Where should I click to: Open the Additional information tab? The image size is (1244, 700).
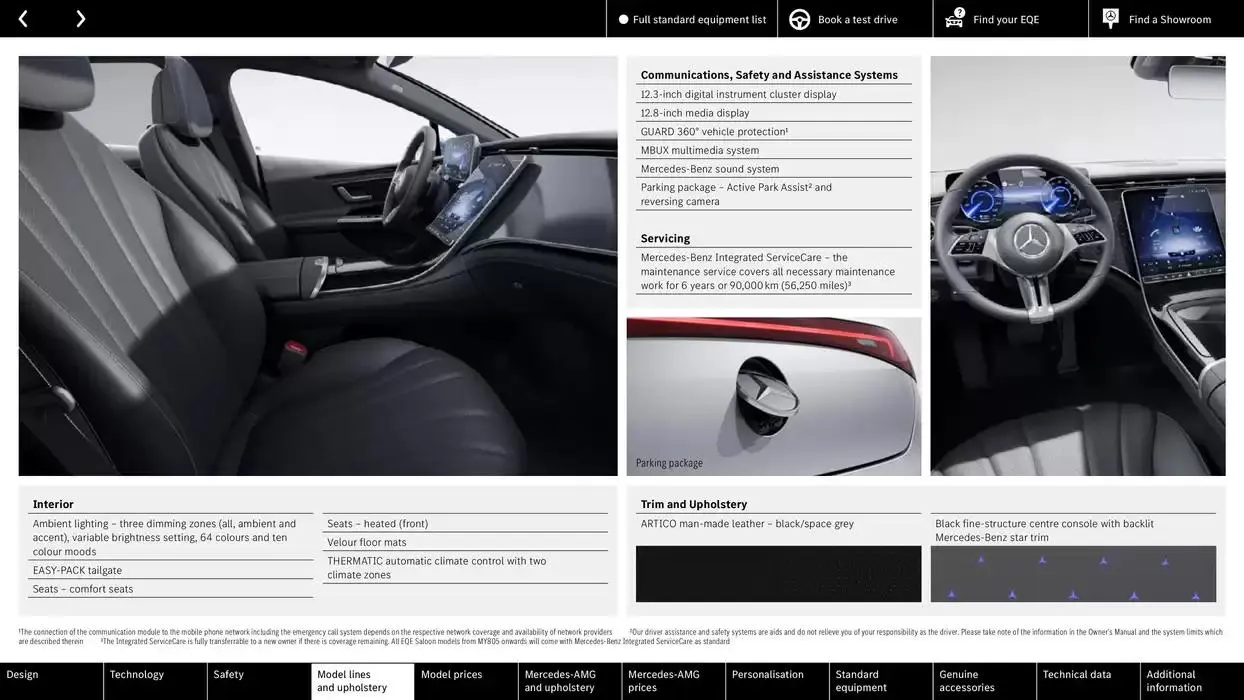coord(1192,681)
